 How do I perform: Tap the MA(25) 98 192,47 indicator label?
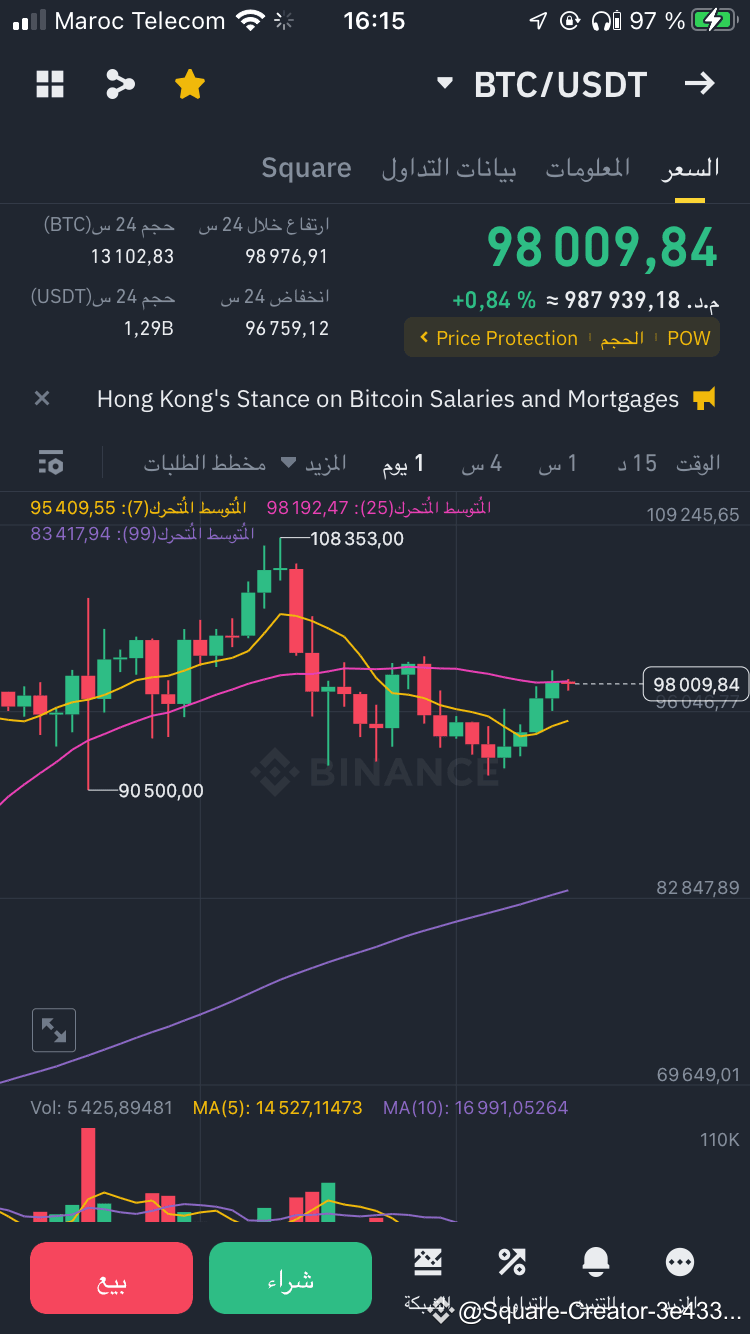tap(378, 508)
